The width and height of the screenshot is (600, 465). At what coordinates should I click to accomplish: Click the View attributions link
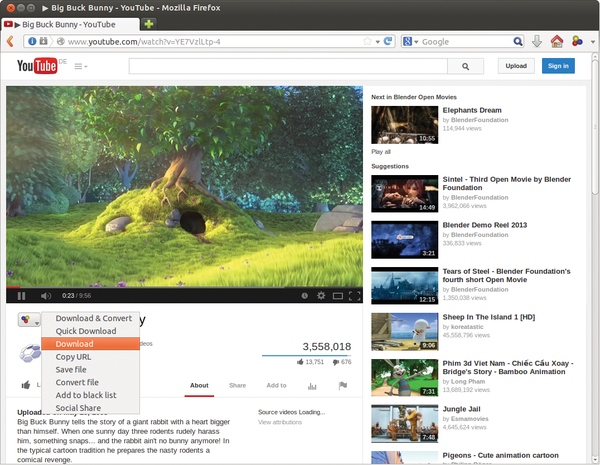pyautogui.click(x=280, y=422)
